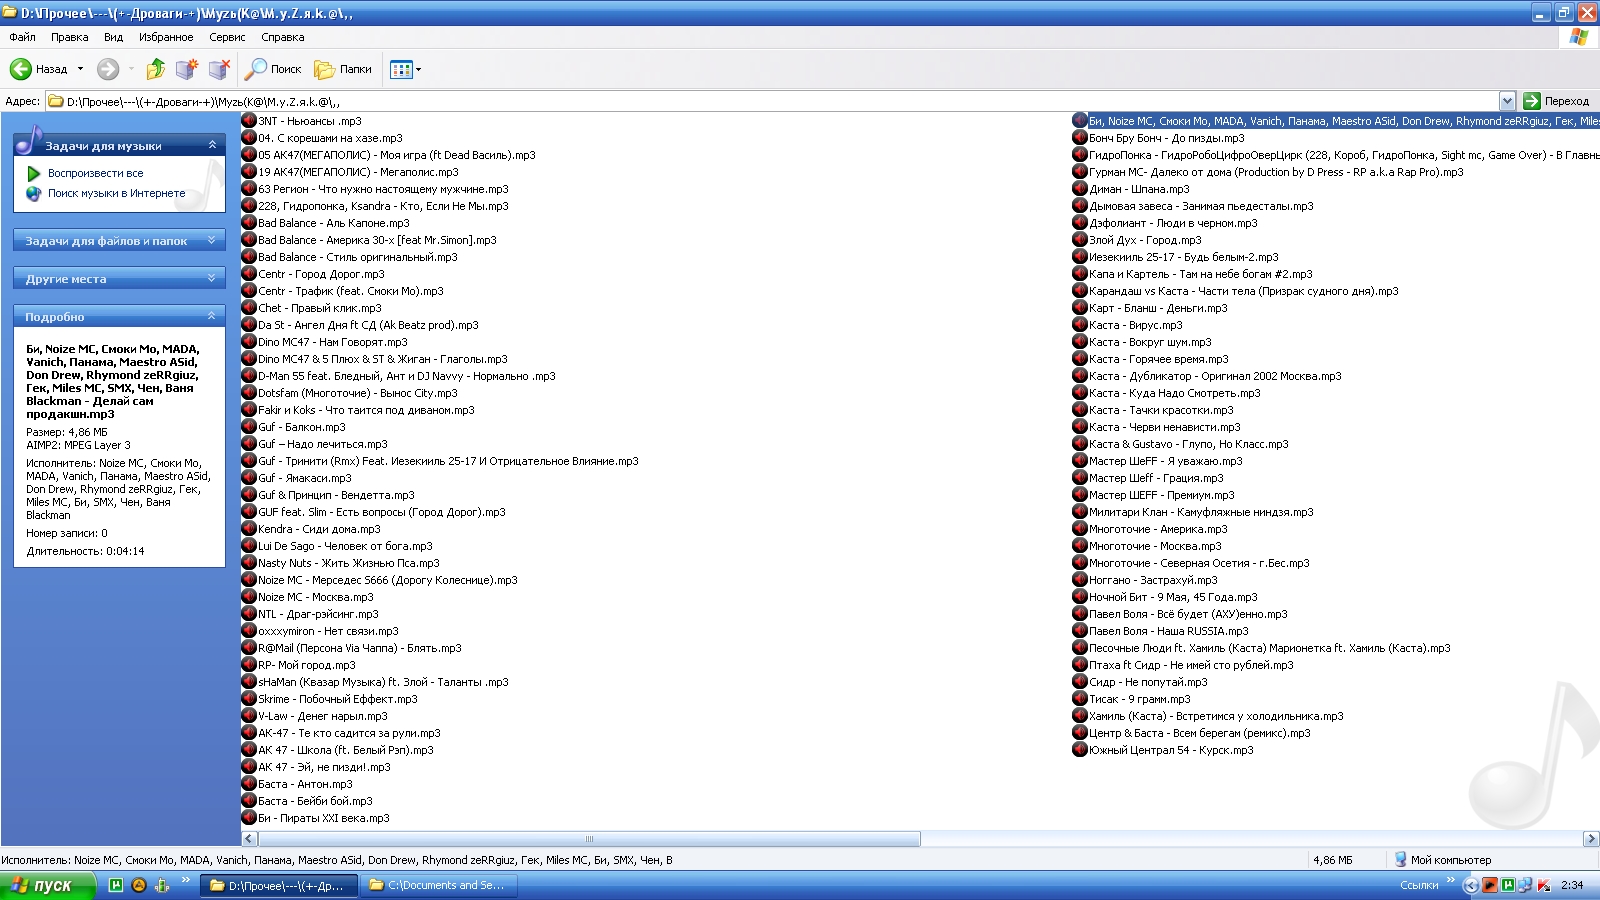1600x900 pixels.
Task: Expand the Другие места panel
Action: click(212, 278)
